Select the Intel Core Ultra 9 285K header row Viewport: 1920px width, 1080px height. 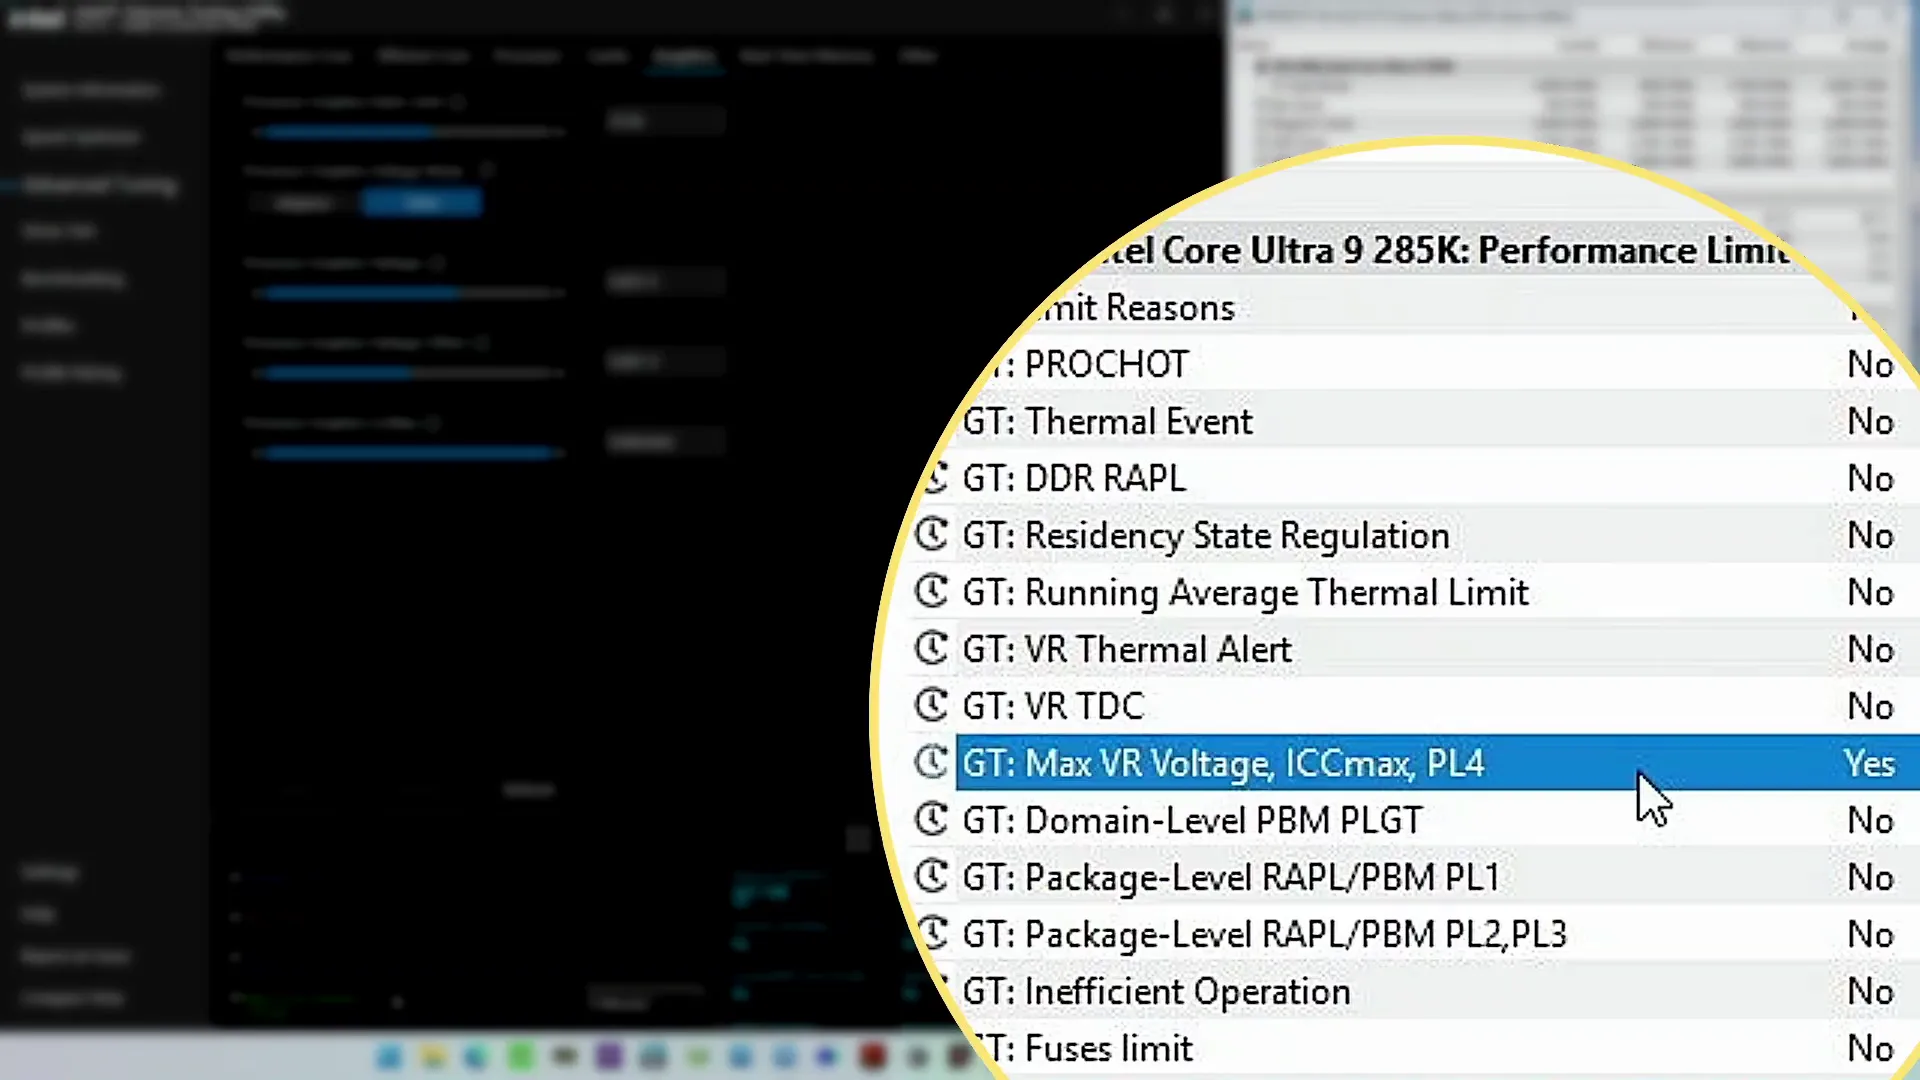coord(1445,251)
